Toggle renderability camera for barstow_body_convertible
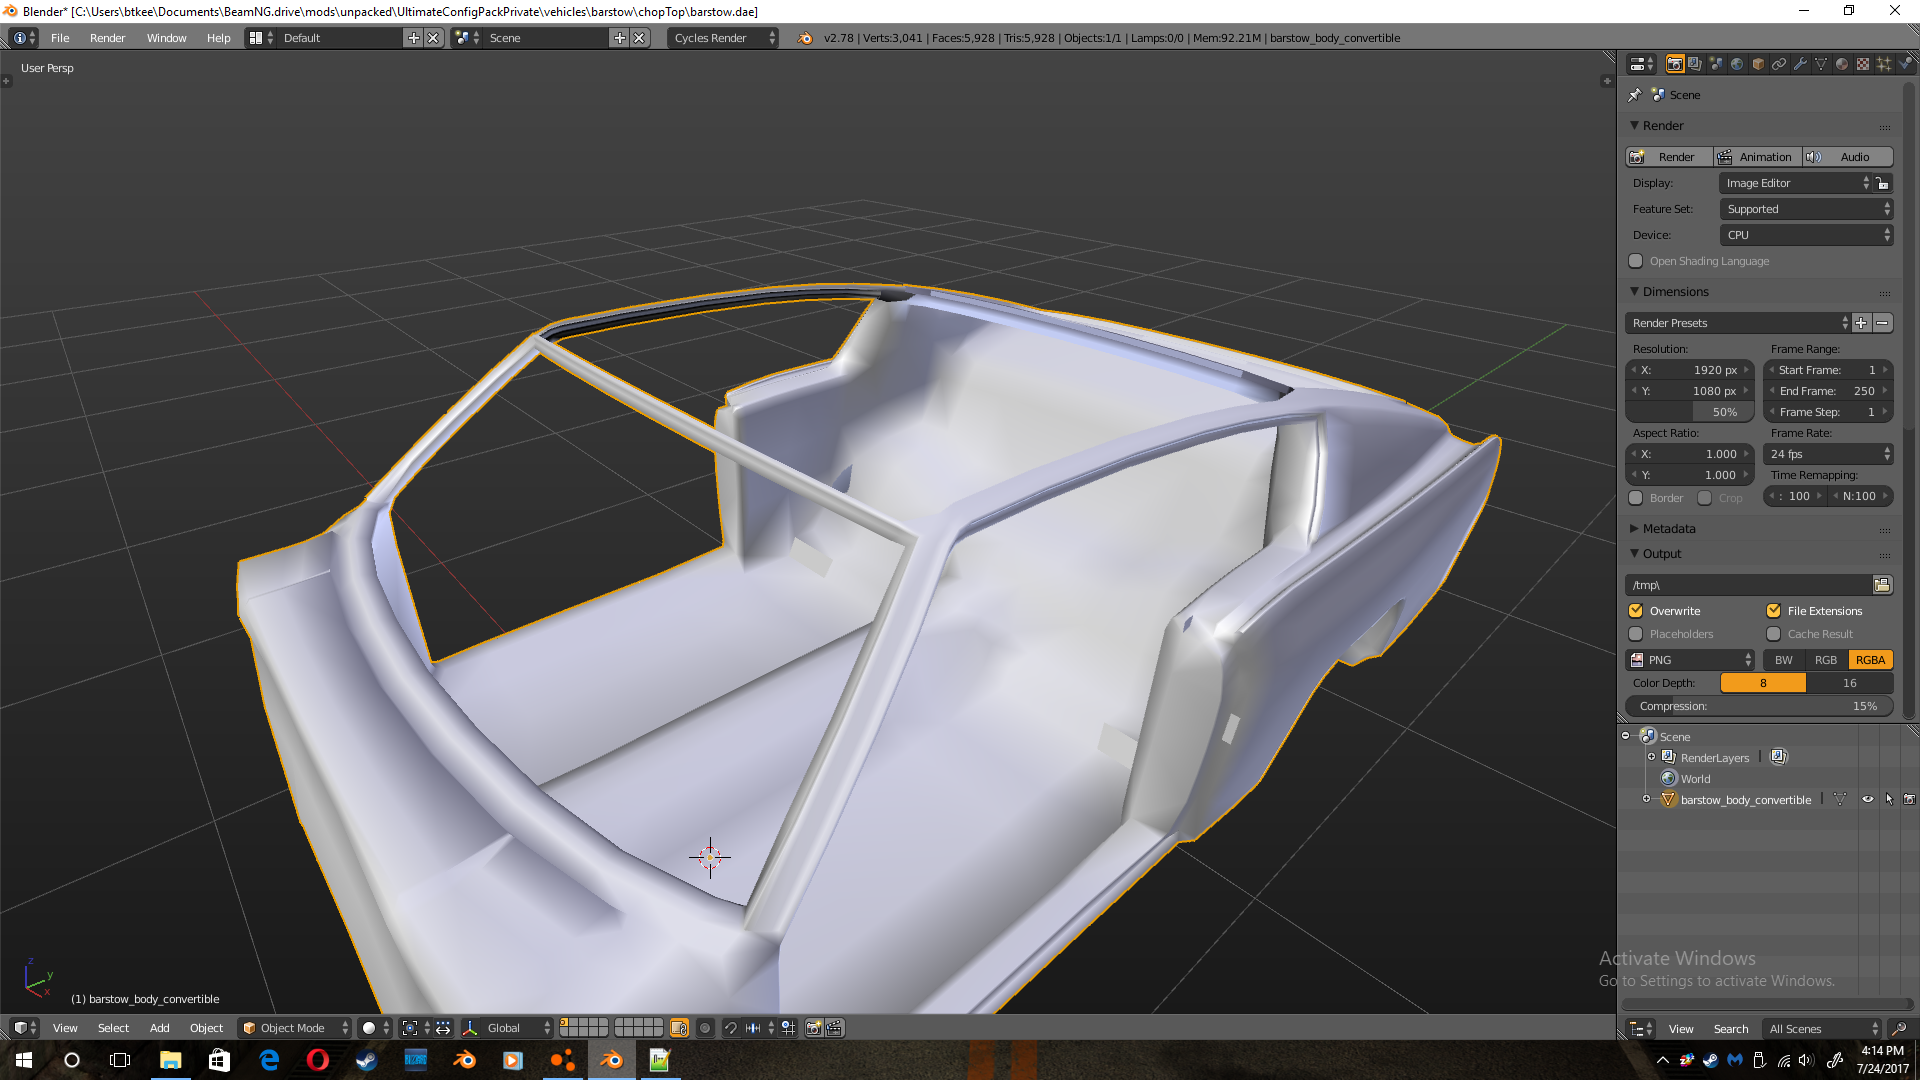The width and height of the screenshot is (1920, 1080). (x=1909, y=800)
